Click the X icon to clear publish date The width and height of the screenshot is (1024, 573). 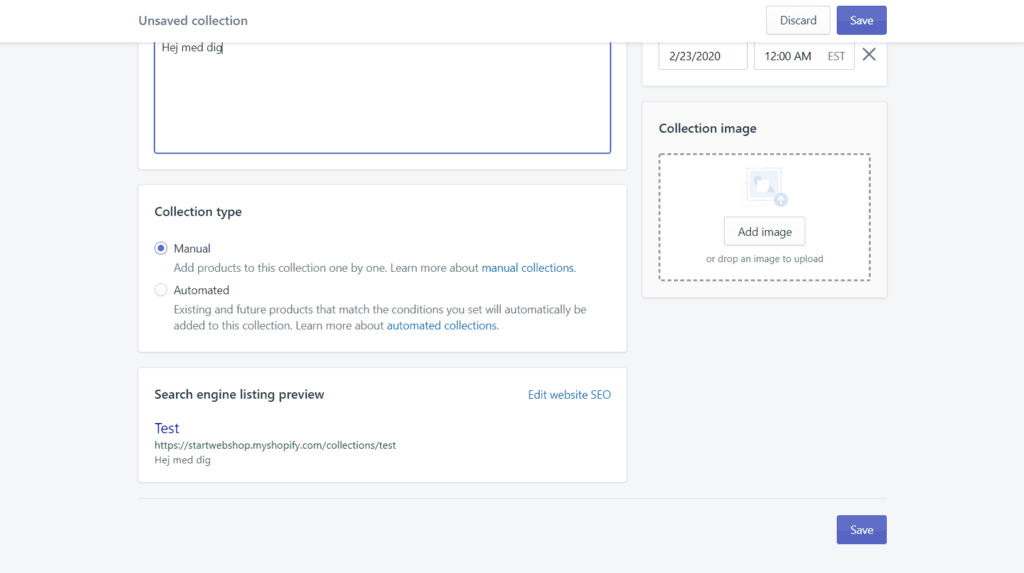click(x=869, y=55)
